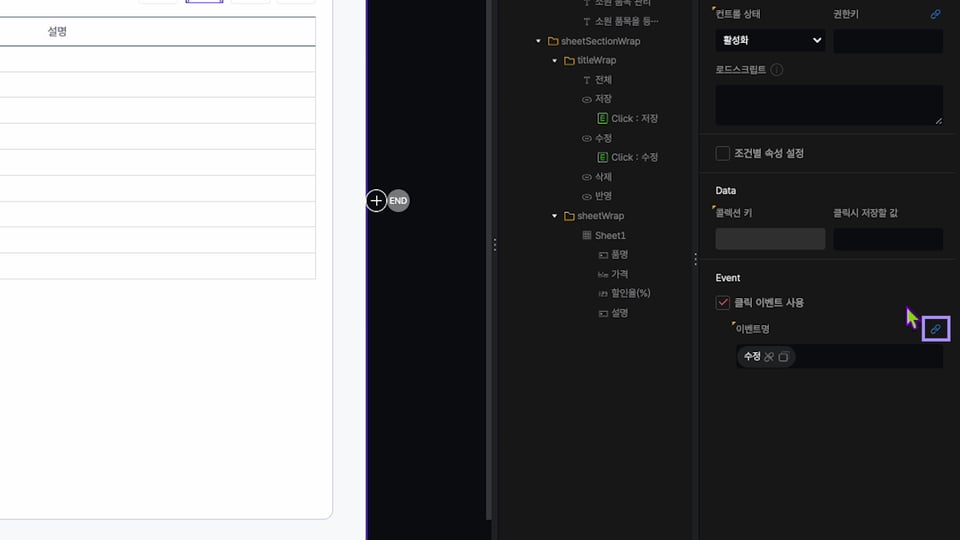Viewport: 960px width, 540px height.
Task: Collapse the sheetSectionWrap folder arrow
Action: (538, 41)
